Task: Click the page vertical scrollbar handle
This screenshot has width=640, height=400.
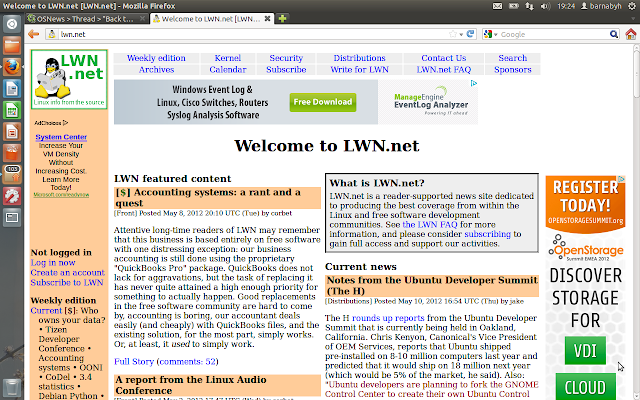Action: coord(636,73)
